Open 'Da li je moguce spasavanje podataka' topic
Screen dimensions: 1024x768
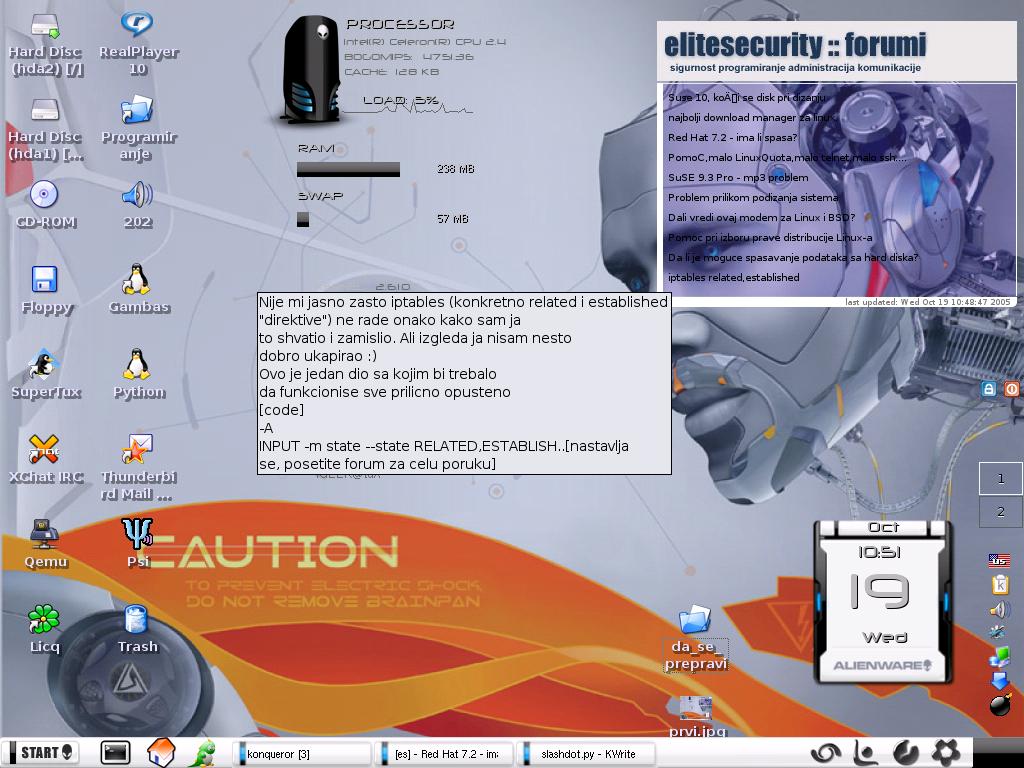tap(793, 257)
